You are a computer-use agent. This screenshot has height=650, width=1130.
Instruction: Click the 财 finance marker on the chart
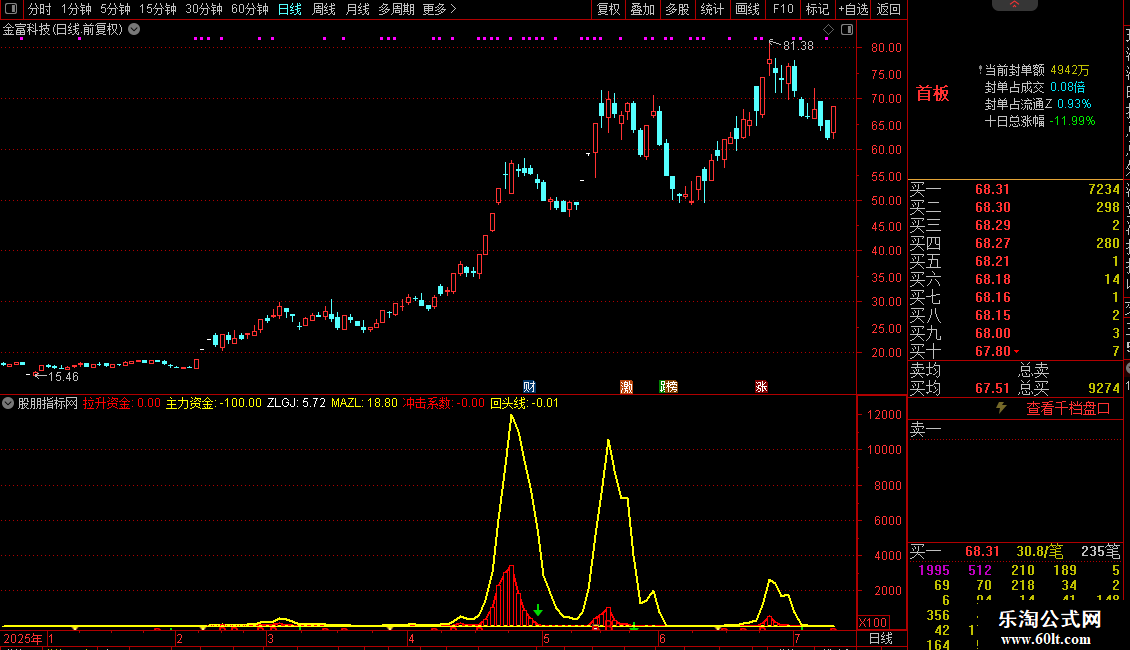530,387
